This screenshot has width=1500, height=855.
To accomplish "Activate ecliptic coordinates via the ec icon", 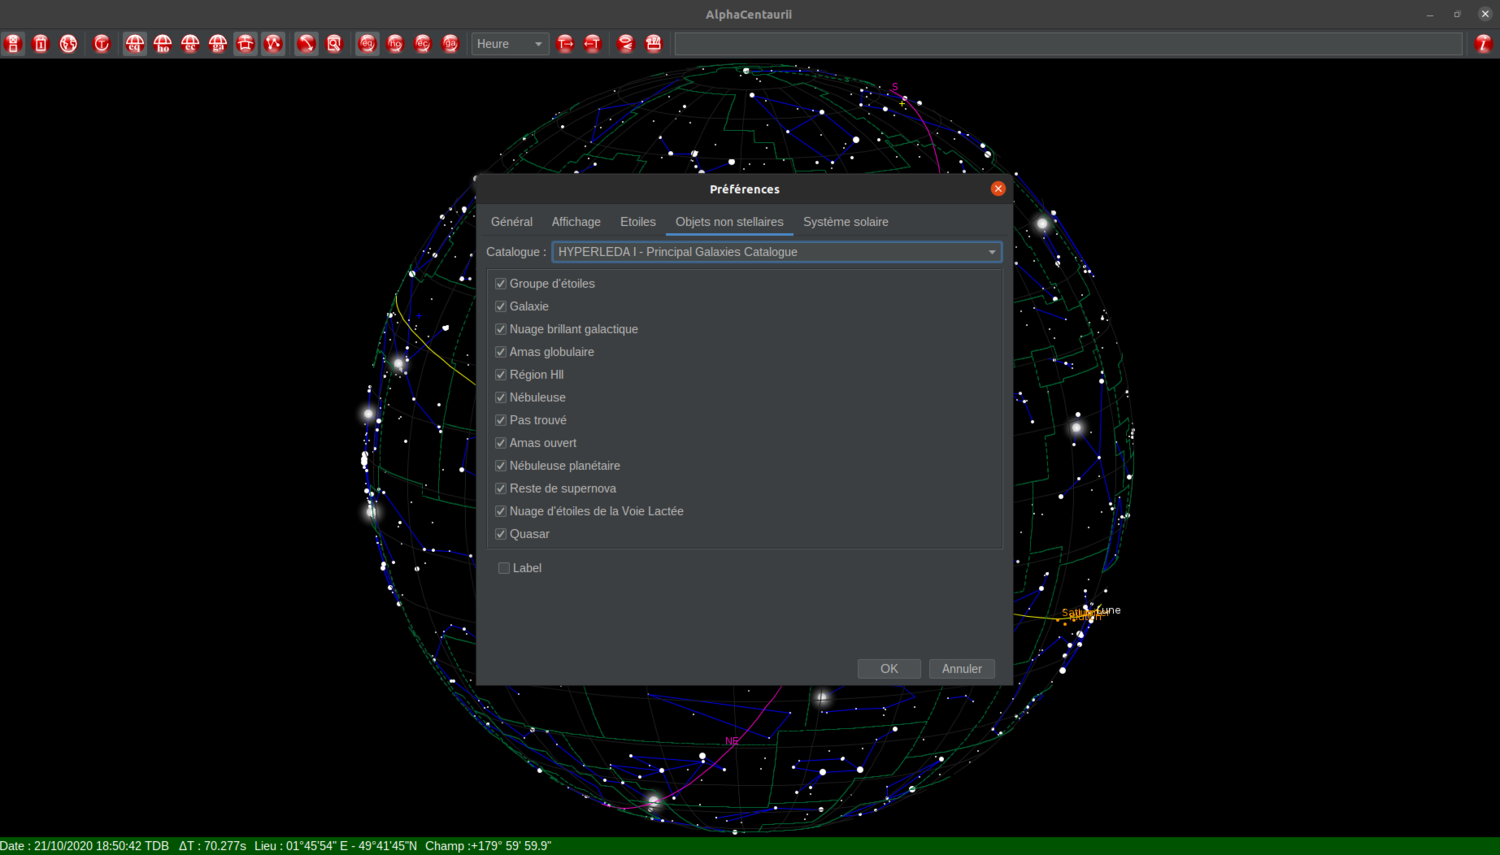I will click(x=190, y=43).
